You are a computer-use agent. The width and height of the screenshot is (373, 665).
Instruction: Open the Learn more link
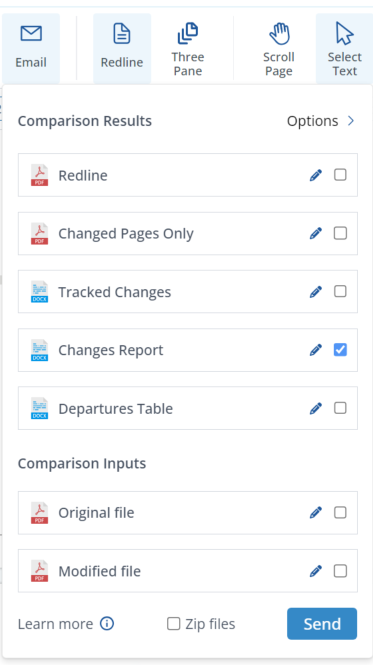coord(55,624)
